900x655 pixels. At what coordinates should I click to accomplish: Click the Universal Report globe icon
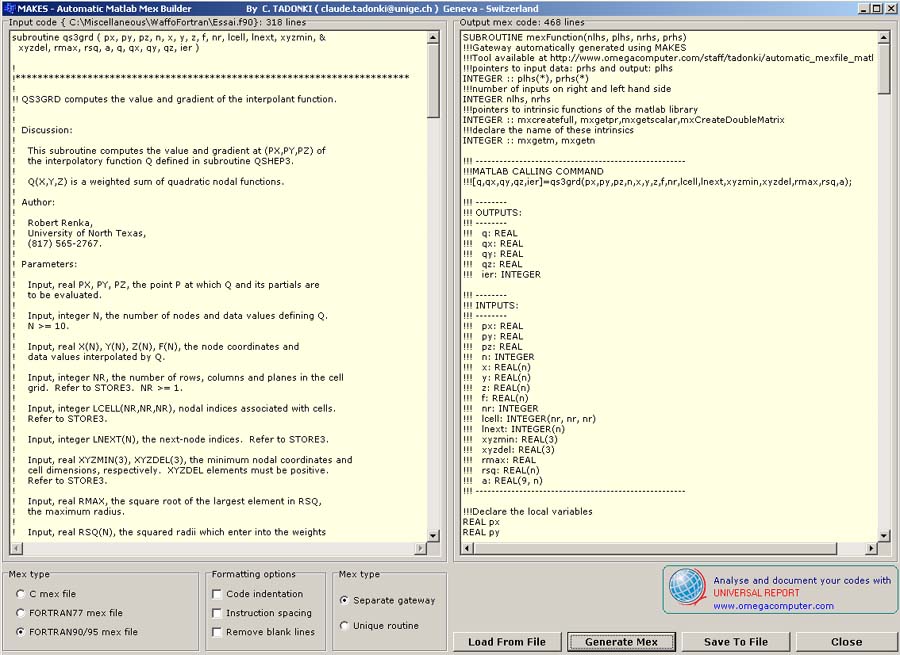[687, 589]
